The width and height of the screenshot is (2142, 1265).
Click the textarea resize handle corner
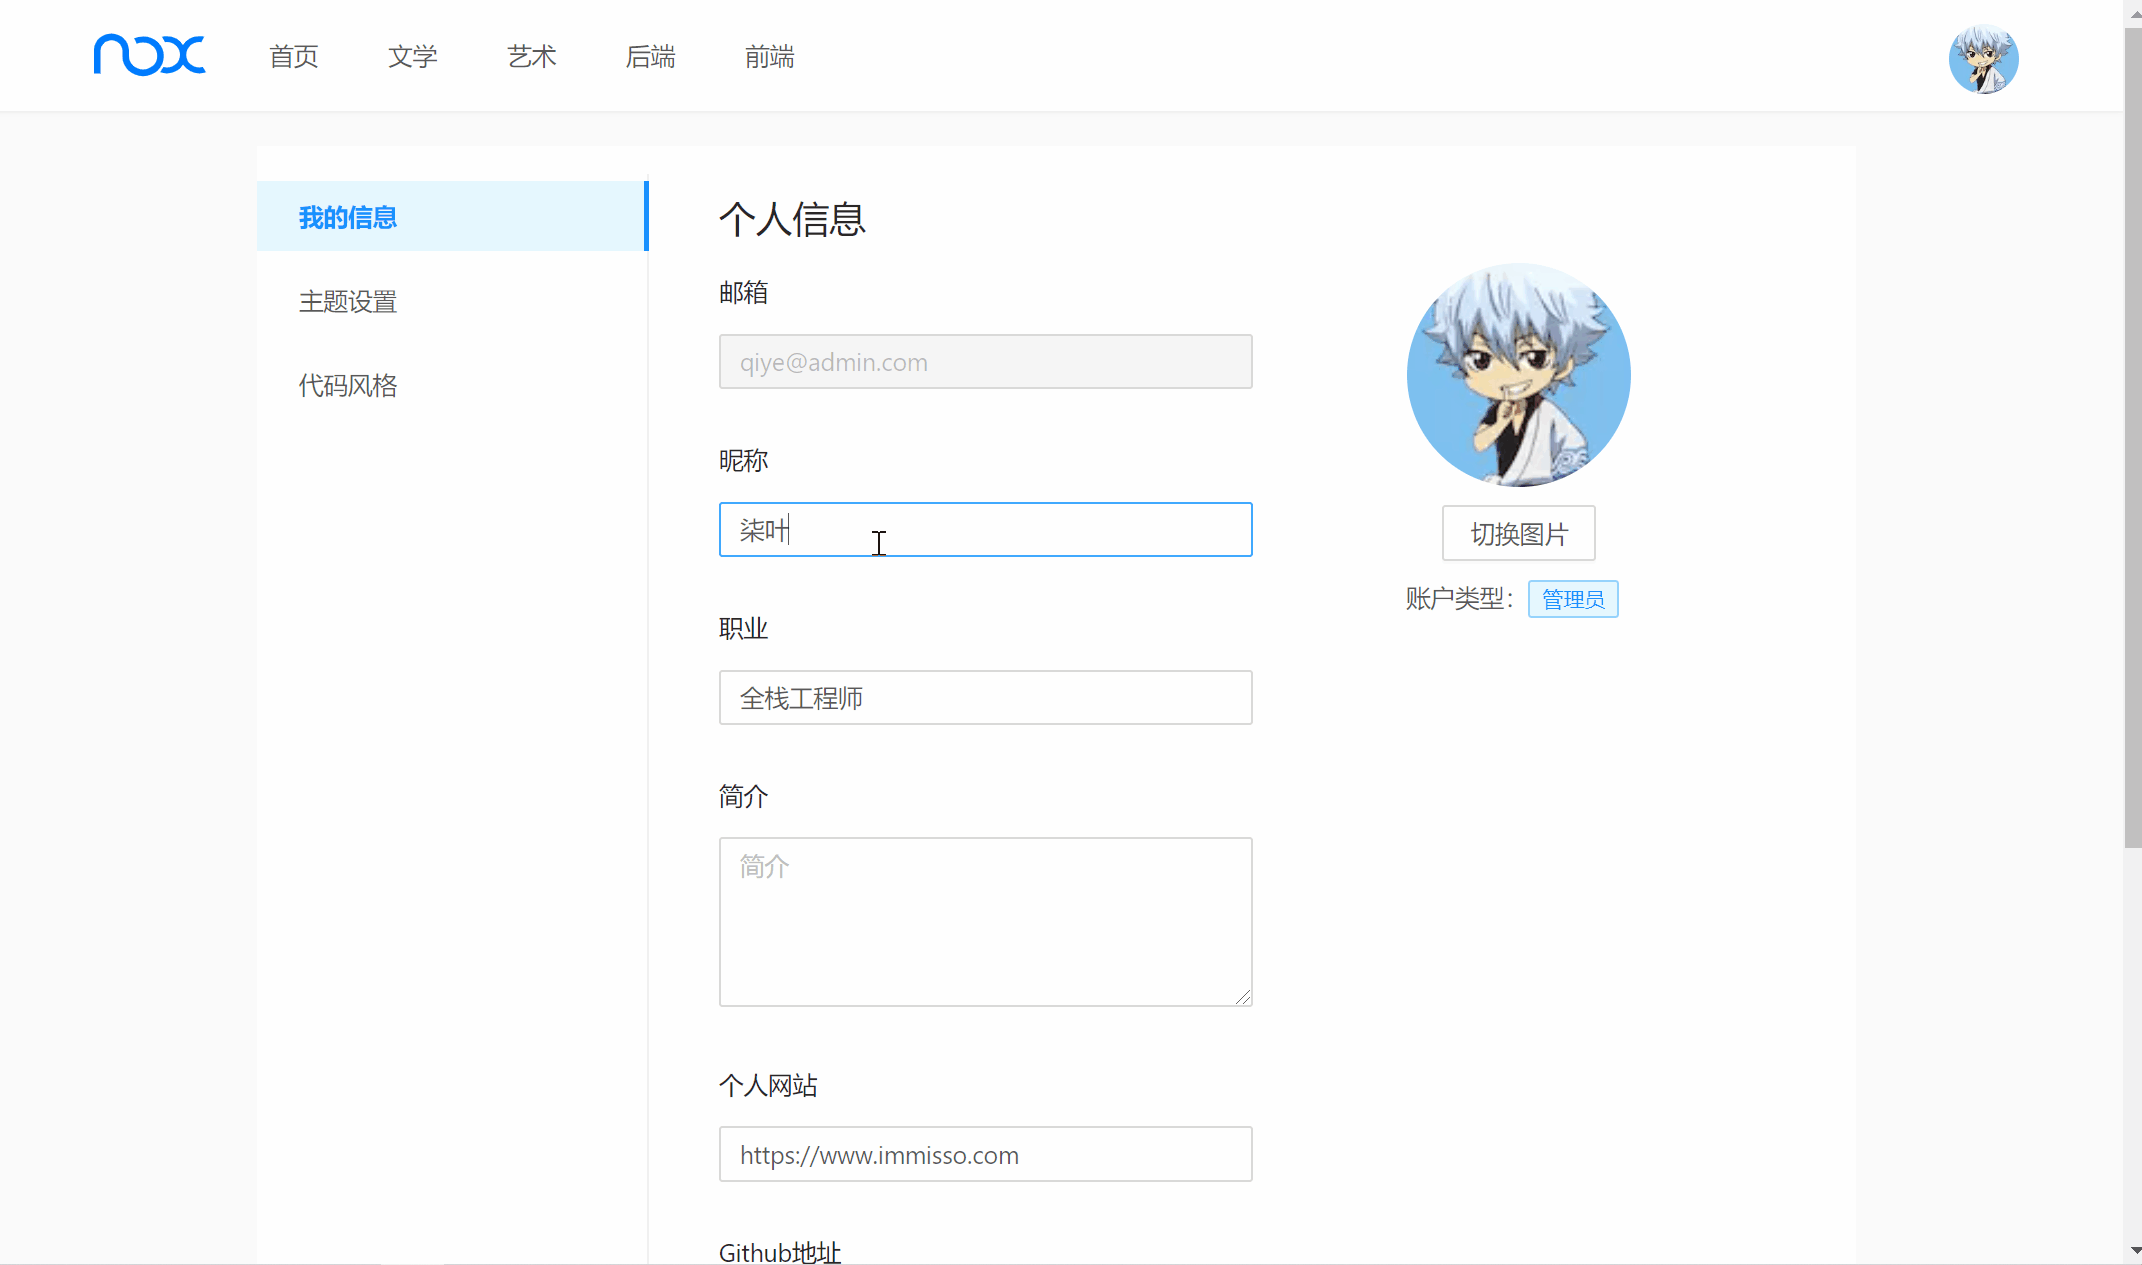coord(1243,997)
